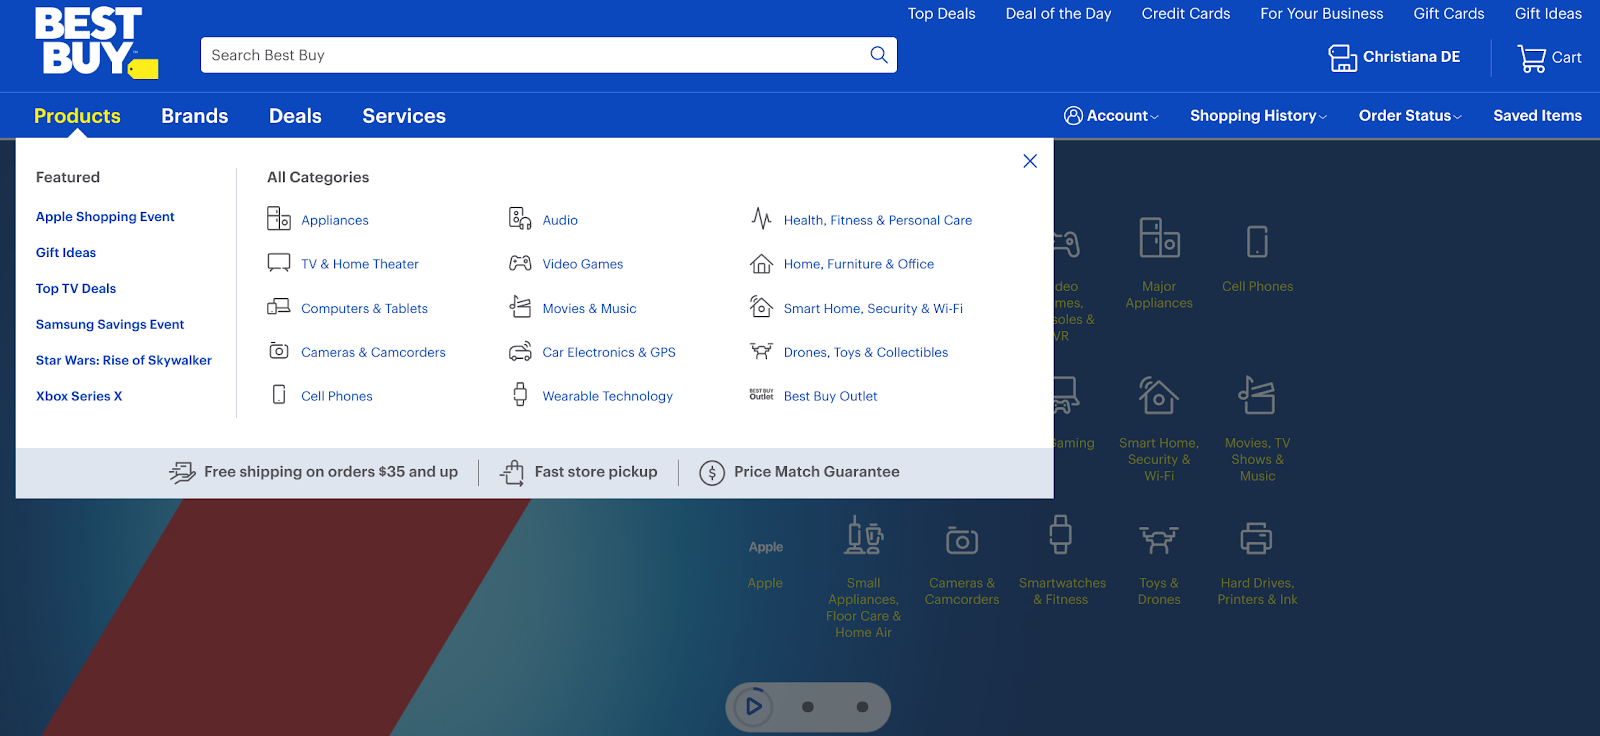Click the Cell Phones background tile
Screen dimensions: 1600x736
click(1257, 259)
